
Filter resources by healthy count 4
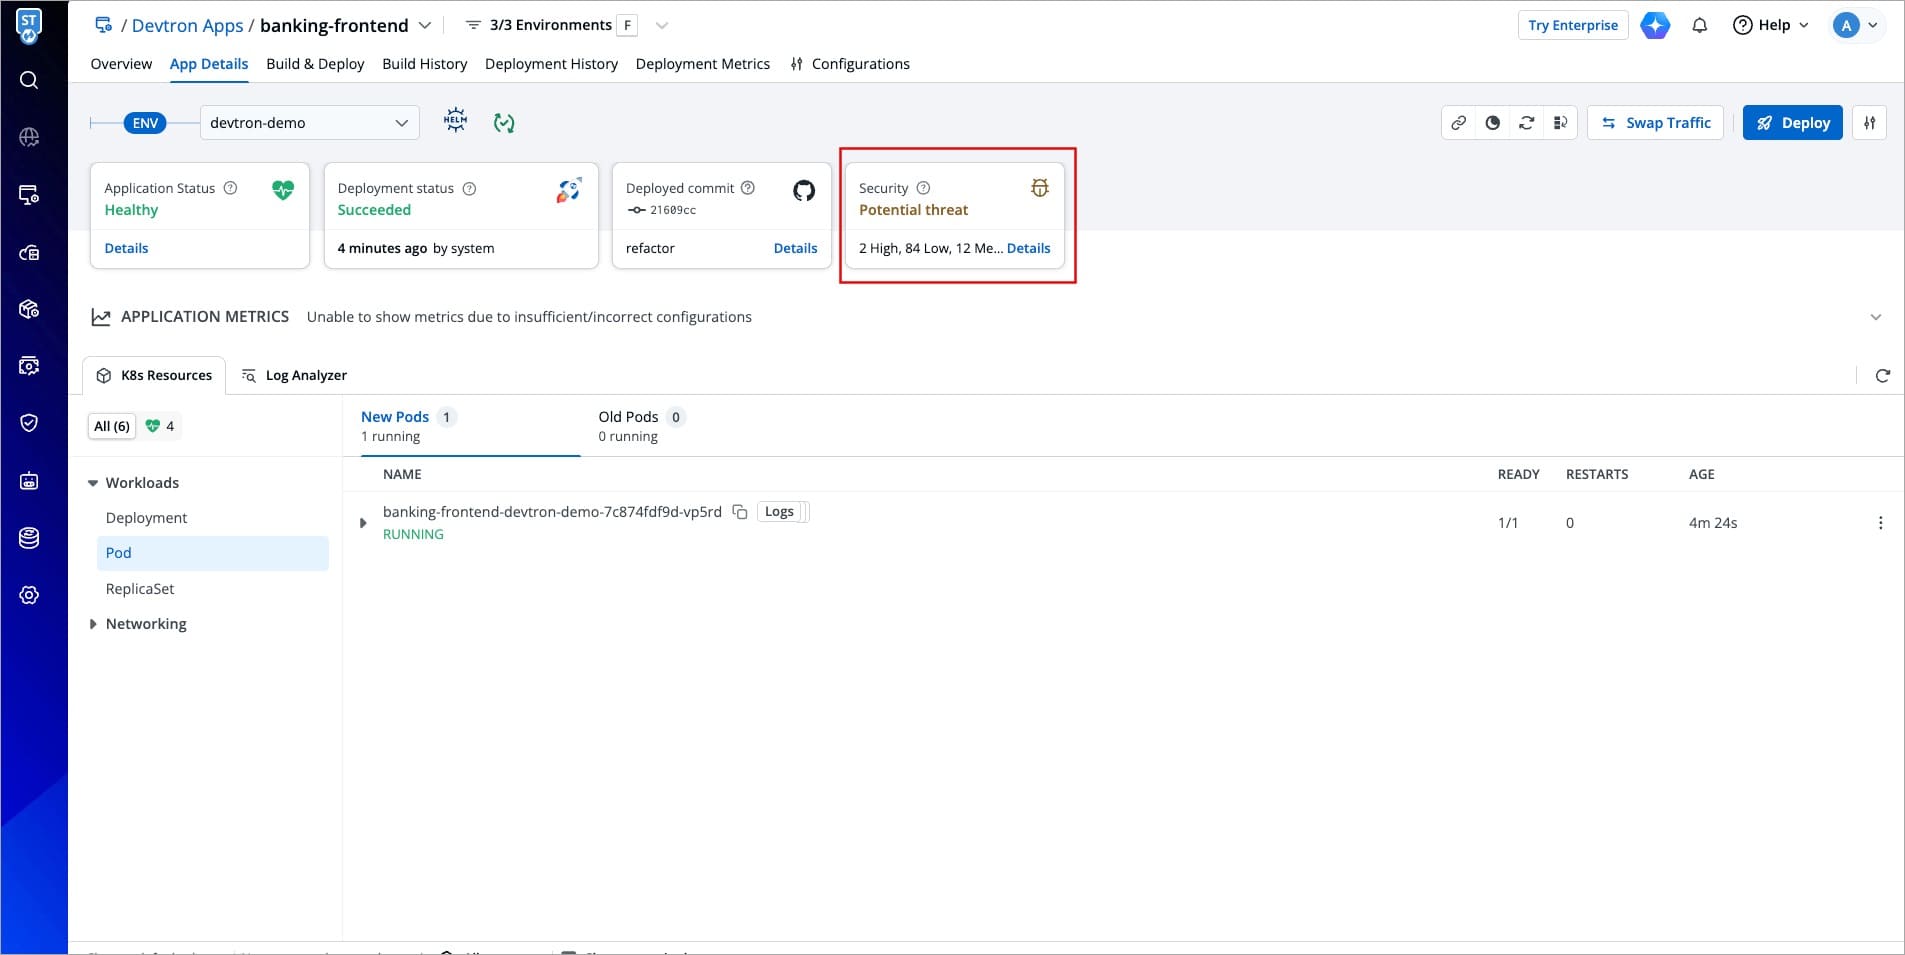tap(160, 426)
